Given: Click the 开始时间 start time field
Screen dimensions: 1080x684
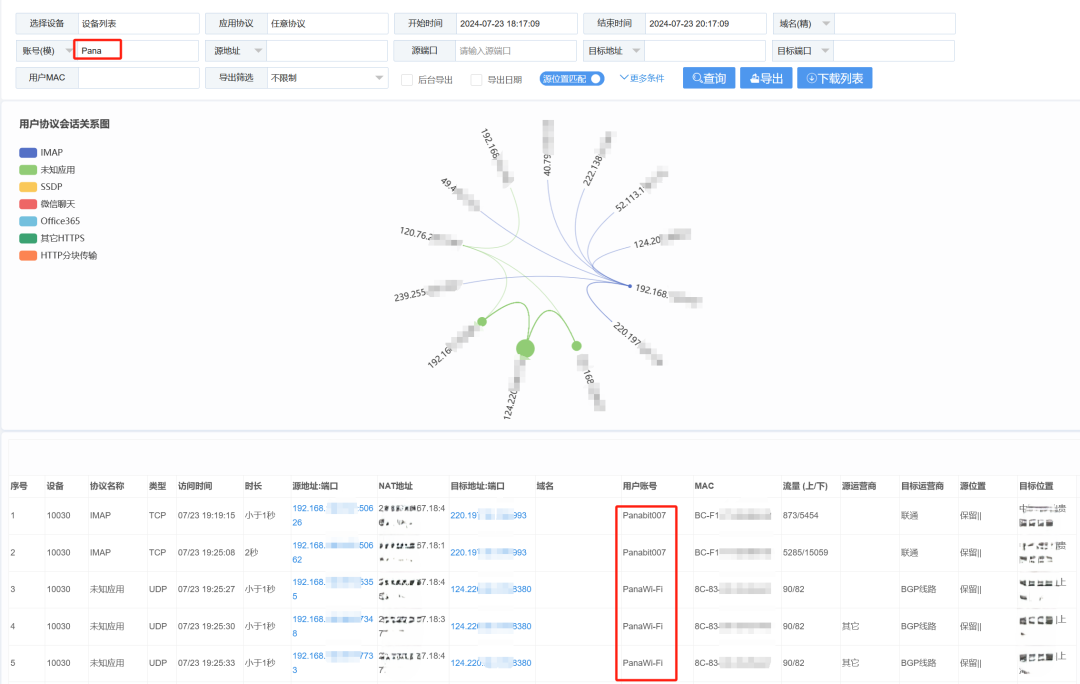Looking at the screenshot, I should pyautogui.click(x=517, y=23).
